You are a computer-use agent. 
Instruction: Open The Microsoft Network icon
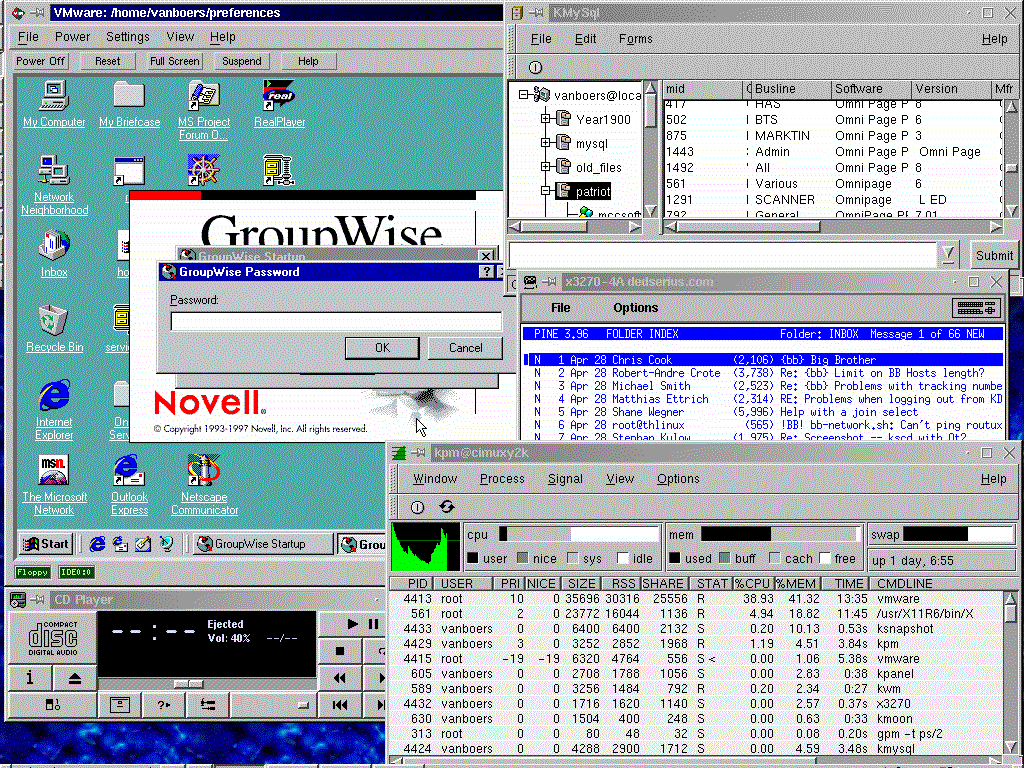54,485
